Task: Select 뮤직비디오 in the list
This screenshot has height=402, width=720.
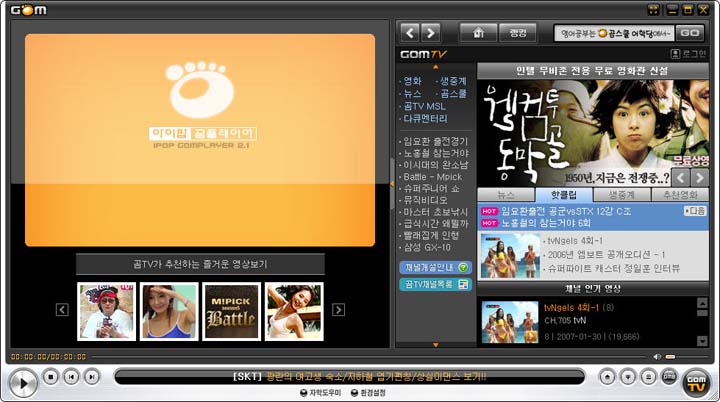Action: pos(424,200)
